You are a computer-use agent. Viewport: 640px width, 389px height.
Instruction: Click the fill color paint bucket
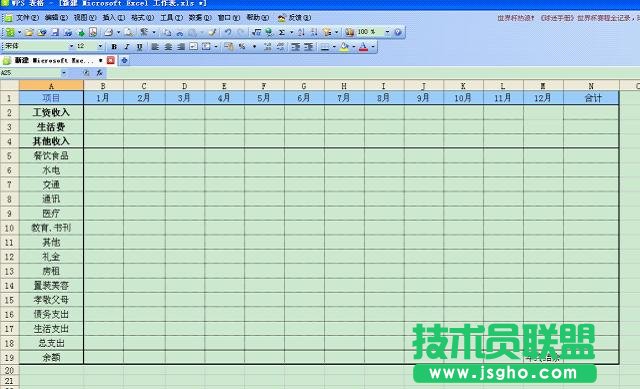tap(344, 47)
